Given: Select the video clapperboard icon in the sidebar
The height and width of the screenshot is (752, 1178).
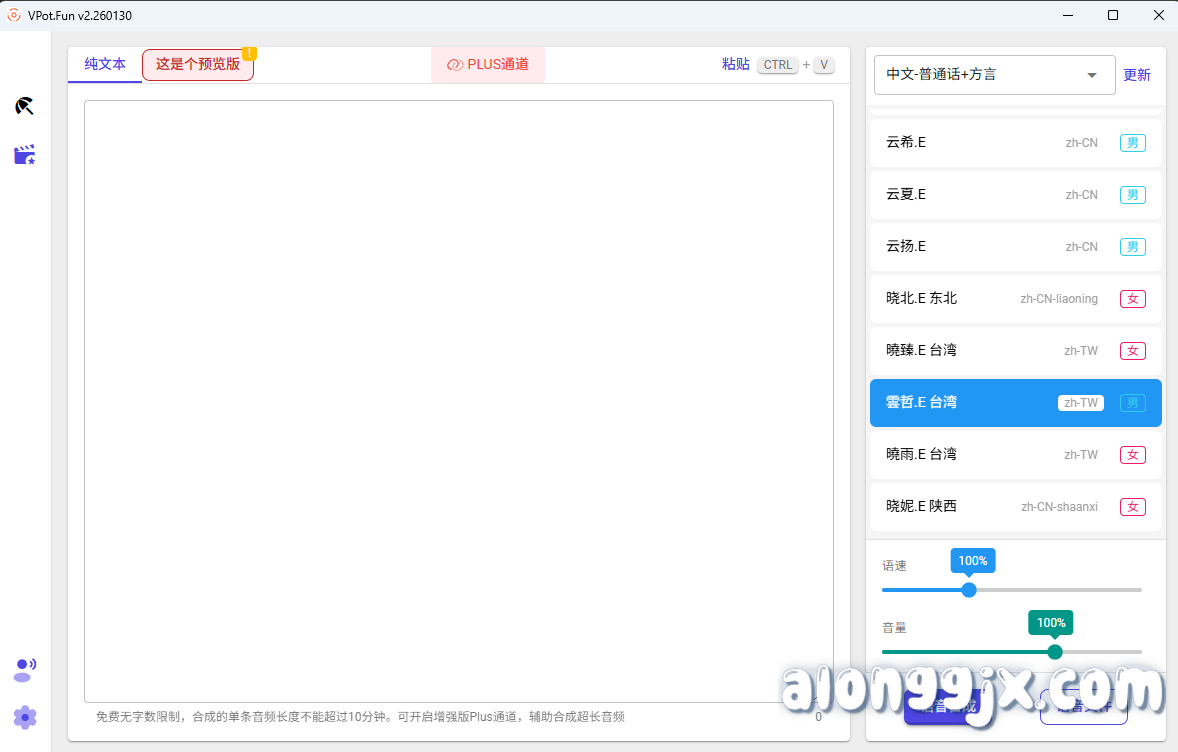Looking at the screenshot, I should [24, 155].
